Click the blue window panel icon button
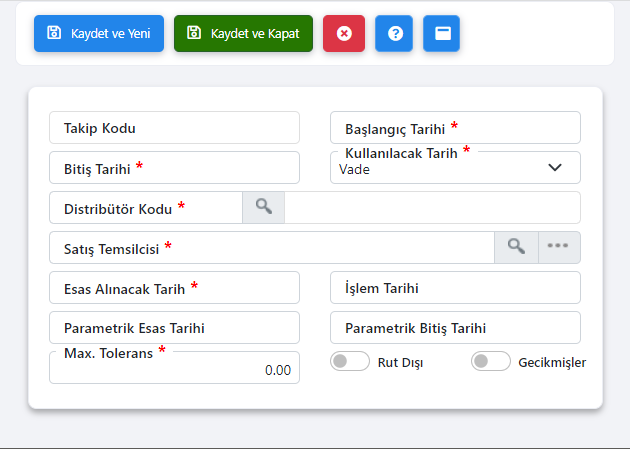 tap(442, 33)
